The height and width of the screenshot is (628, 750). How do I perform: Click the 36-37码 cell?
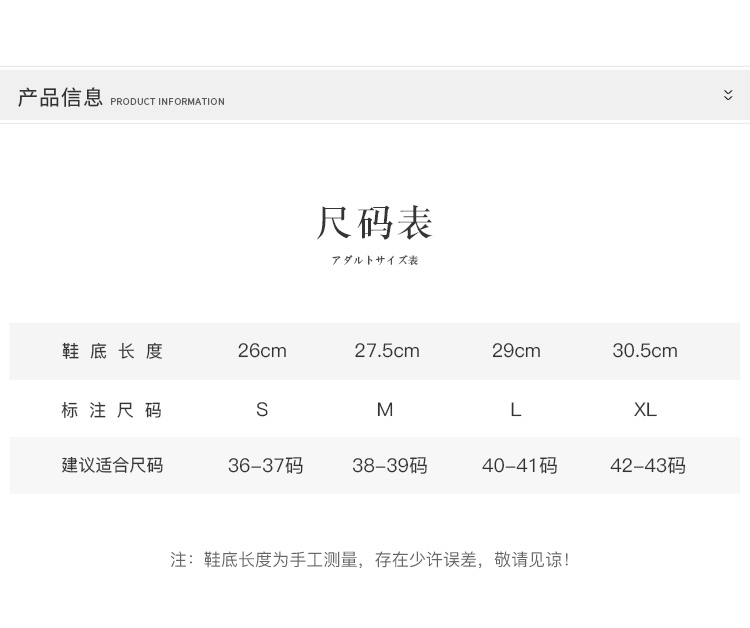[265, 465]
